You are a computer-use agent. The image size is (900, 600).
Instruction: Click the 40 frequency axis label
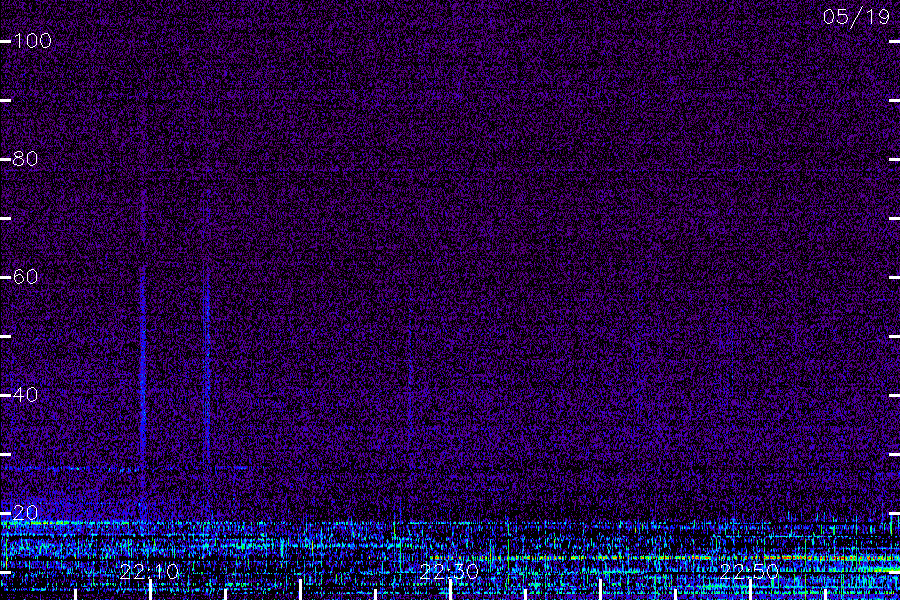25,394
